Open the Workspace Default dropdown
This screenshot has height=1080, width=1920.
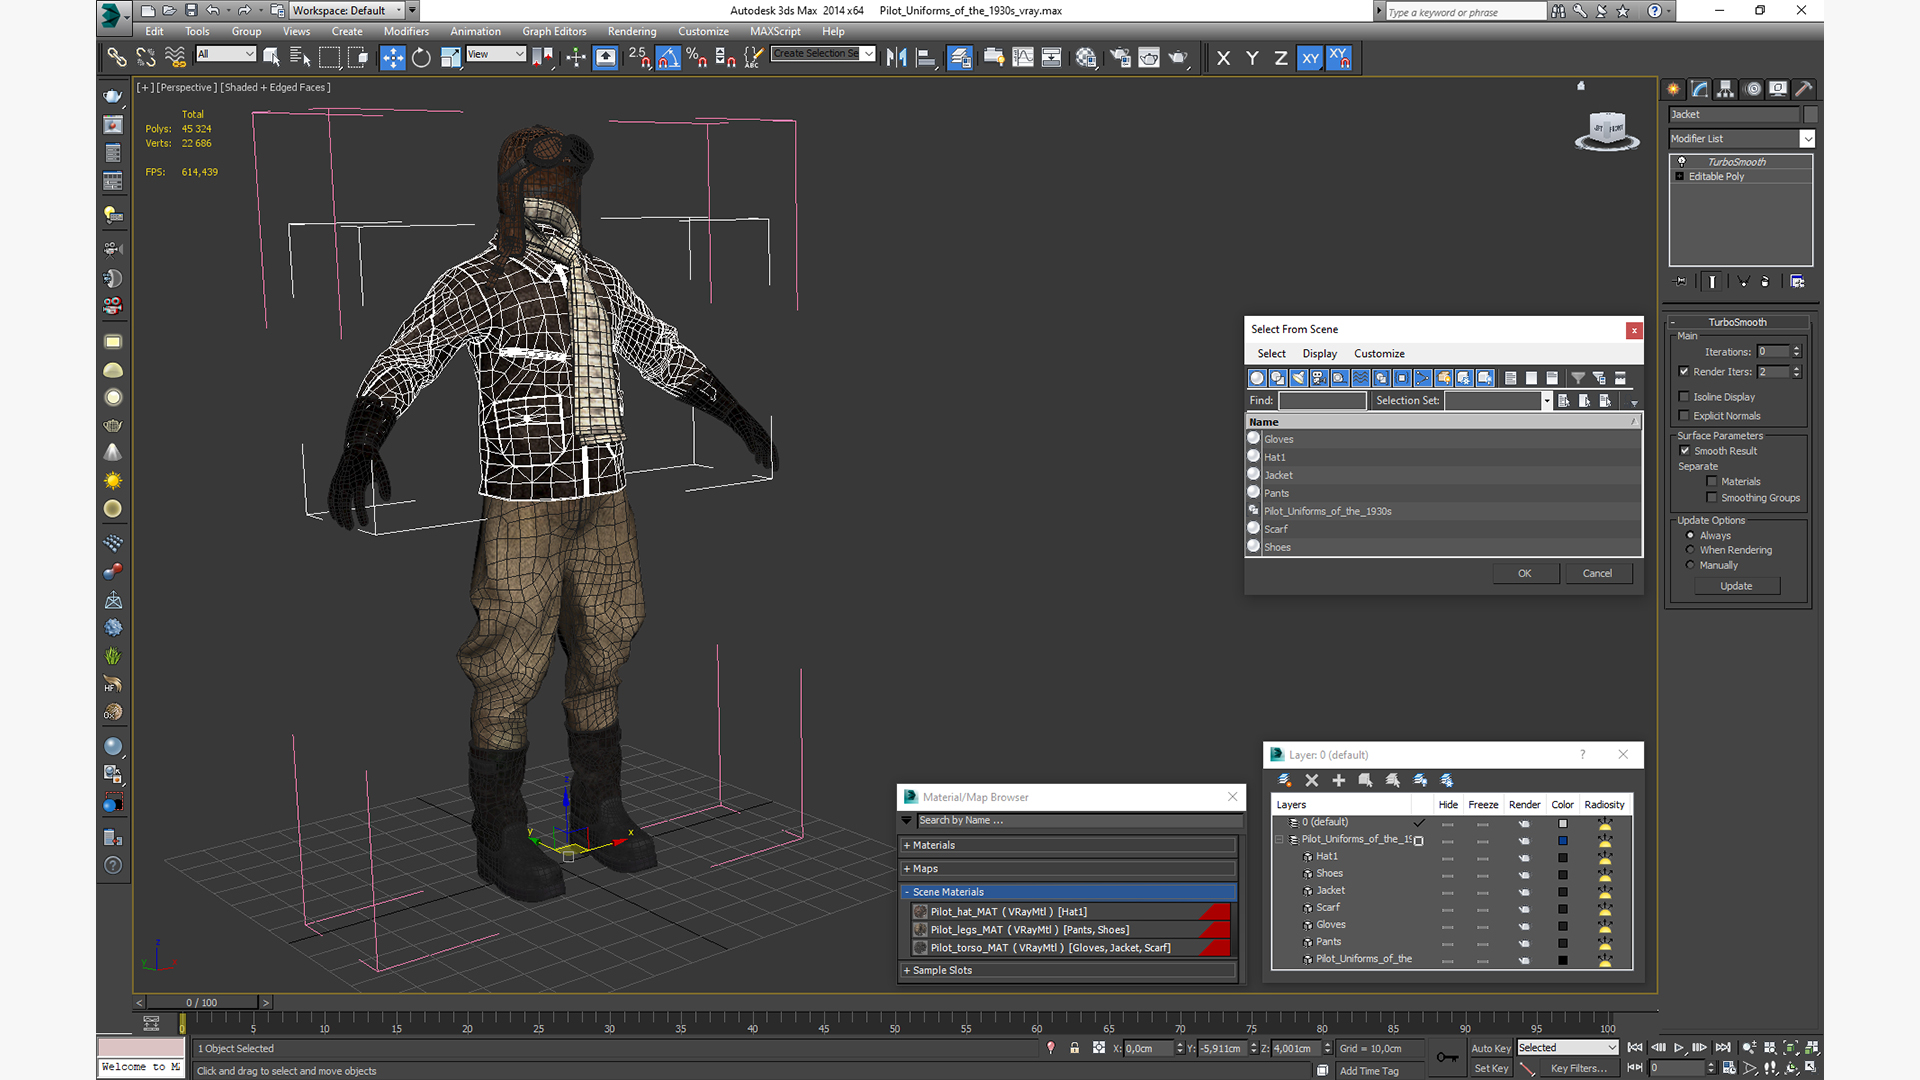[x=346, y=11]
